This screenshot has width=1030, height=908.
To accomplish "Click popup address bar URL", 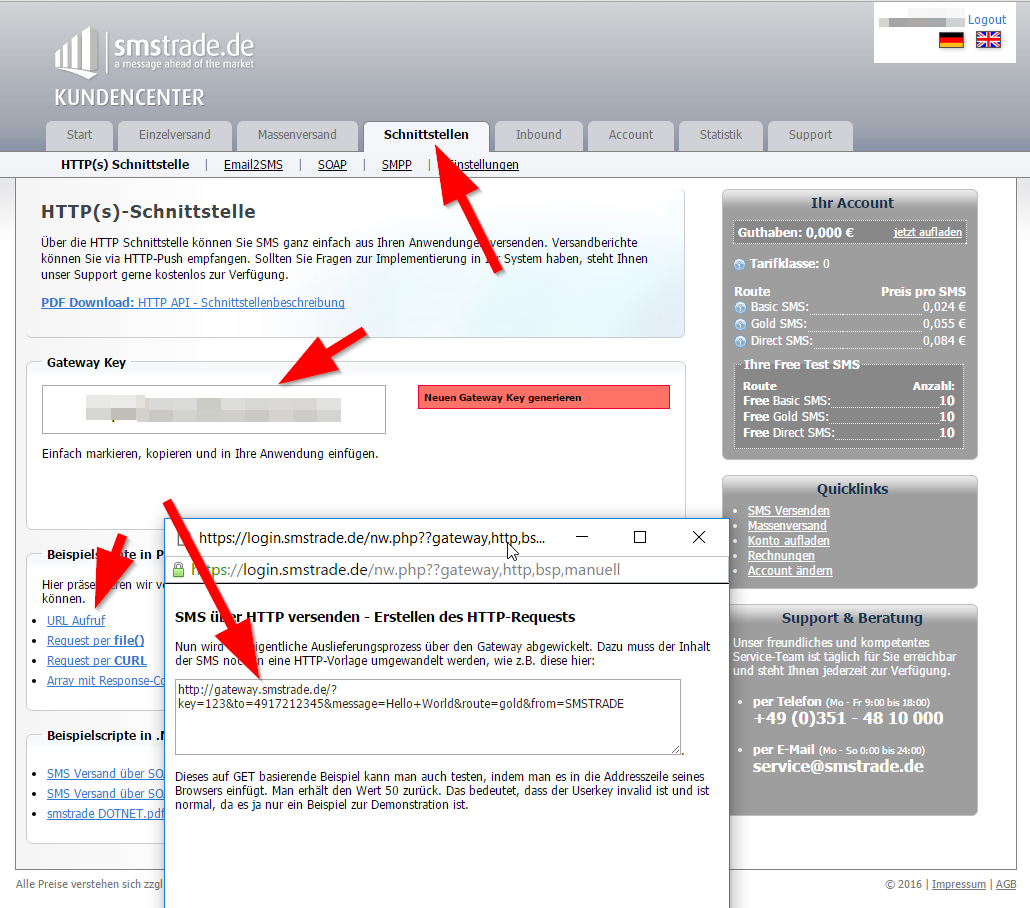I will 405,570.
